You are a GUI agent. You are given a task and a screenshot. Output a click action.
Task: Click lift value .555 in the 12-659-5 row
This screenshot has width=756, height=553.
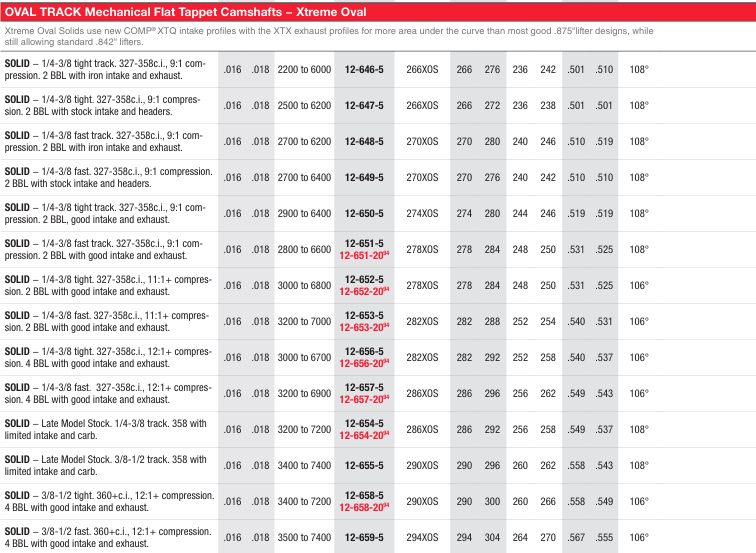click(604, 537)
